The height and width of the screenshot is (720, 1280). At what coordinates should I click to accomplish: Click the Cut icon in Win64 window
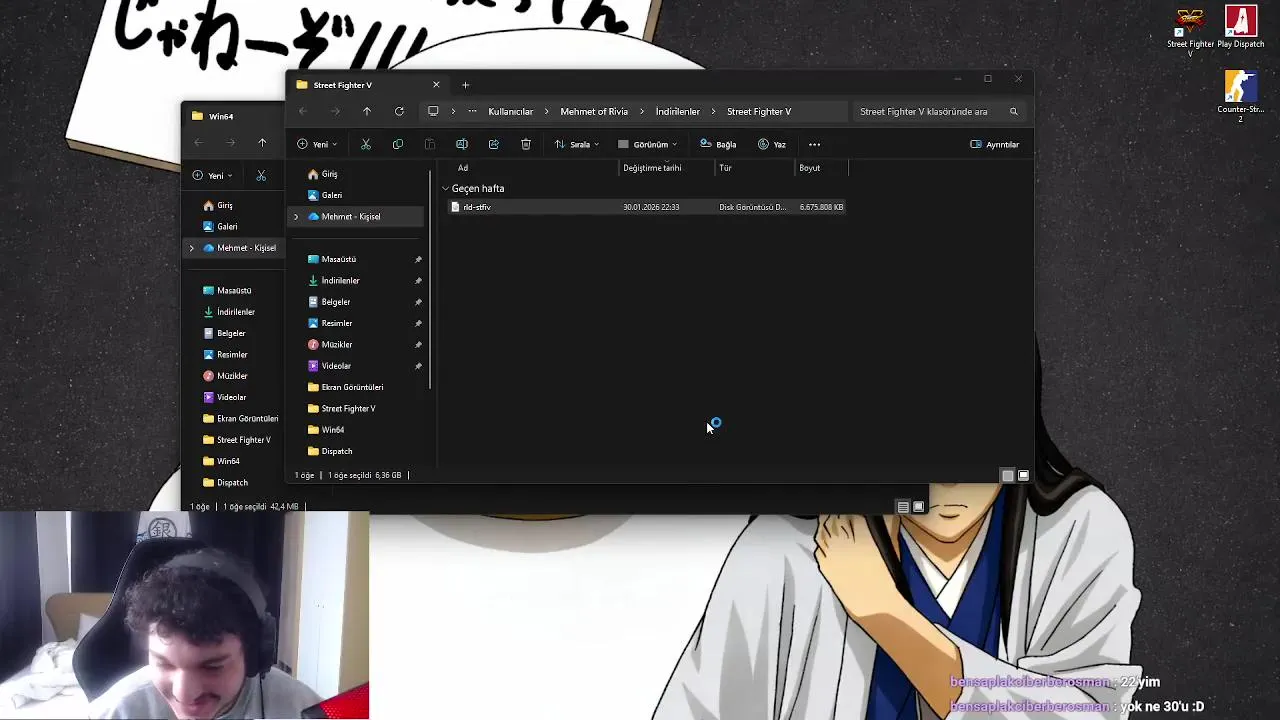tap(261, 176)
